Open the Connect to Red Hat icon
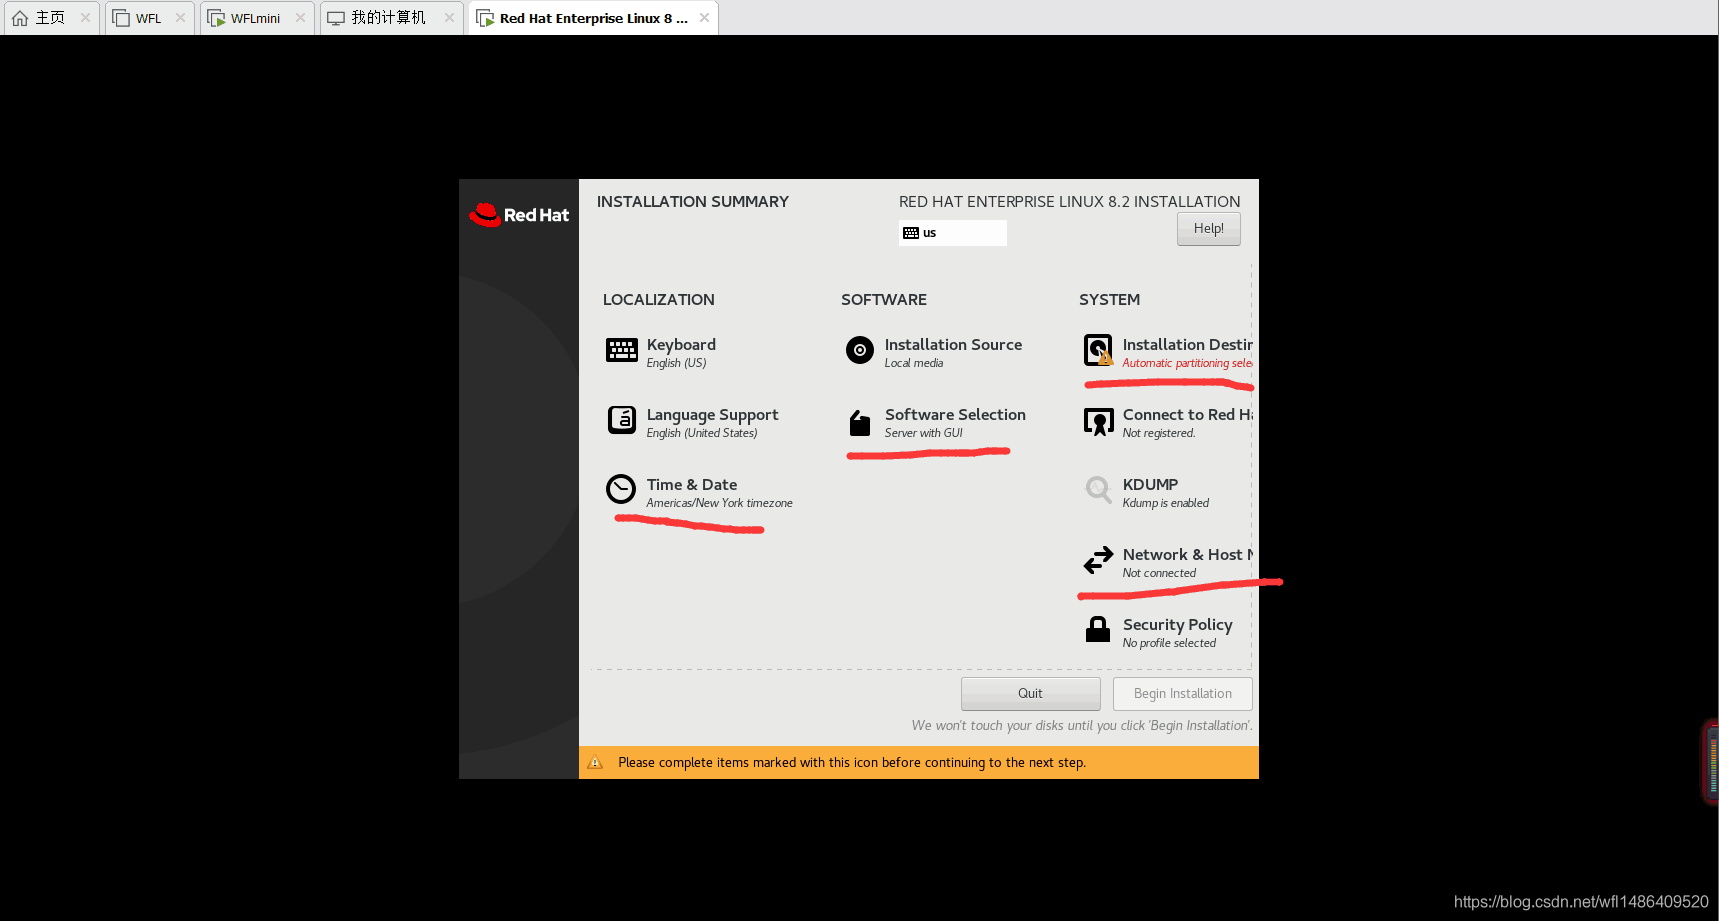This screenshot has height=921, width=1719. click(x=1098, y=421)
